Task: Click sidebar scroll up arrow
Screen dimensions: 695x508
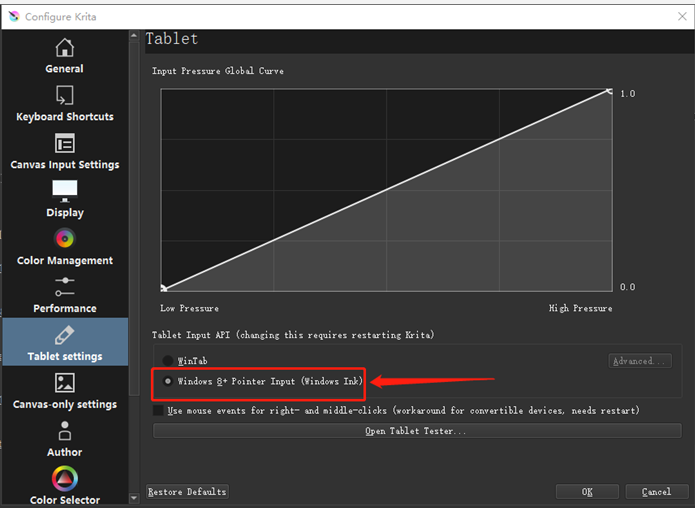Action: [134, 35]
